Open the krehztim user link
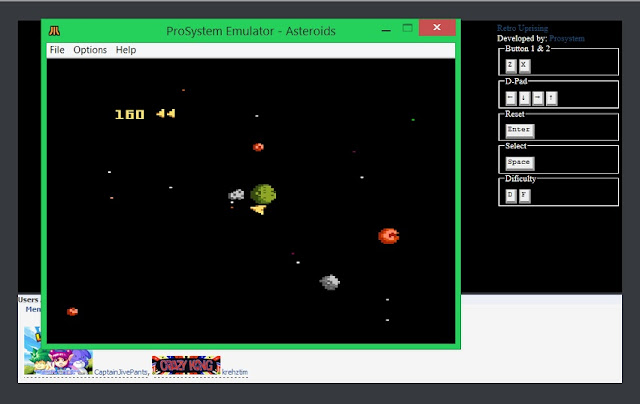Viewport: 640px width, 404px height. click(235, 372)
